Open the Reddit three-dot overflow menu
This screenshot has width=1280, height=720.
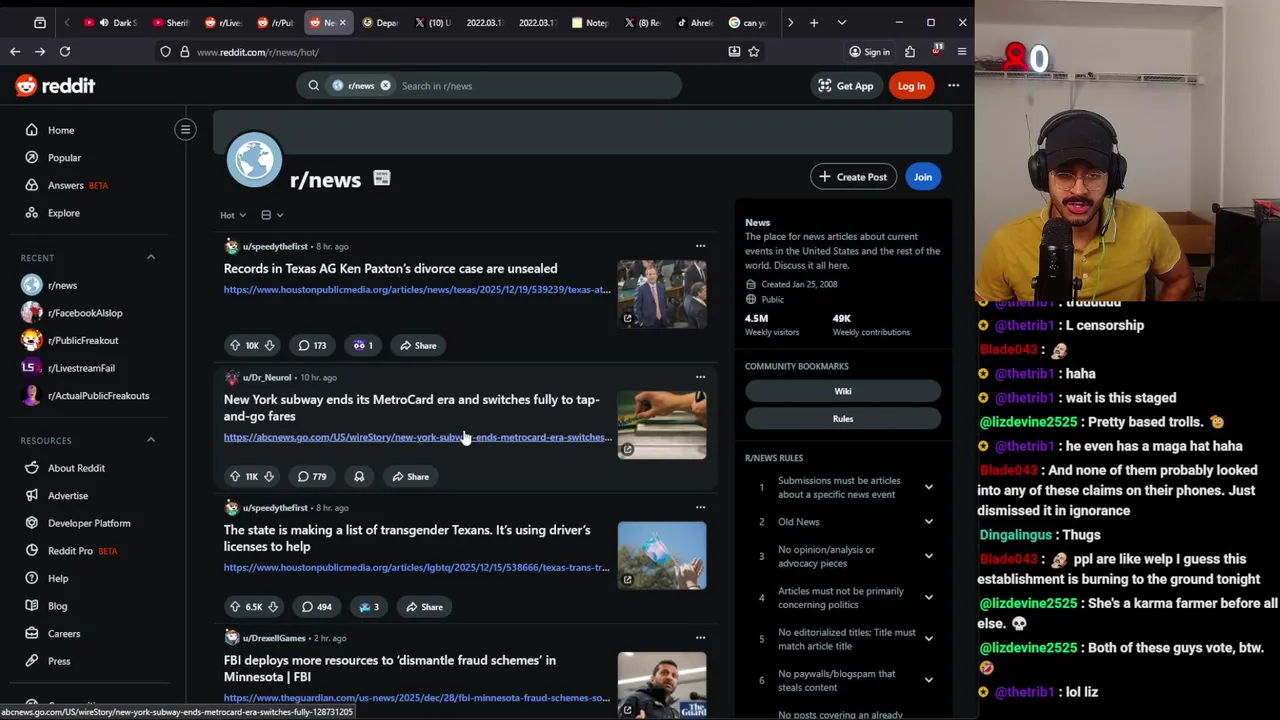954,86
